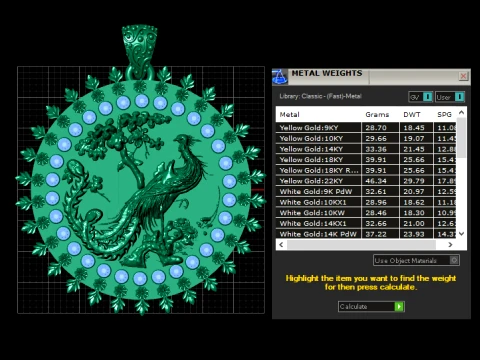Click the 18.30 DWT cell
Viewport: 480px width, 360px height.
416,213
